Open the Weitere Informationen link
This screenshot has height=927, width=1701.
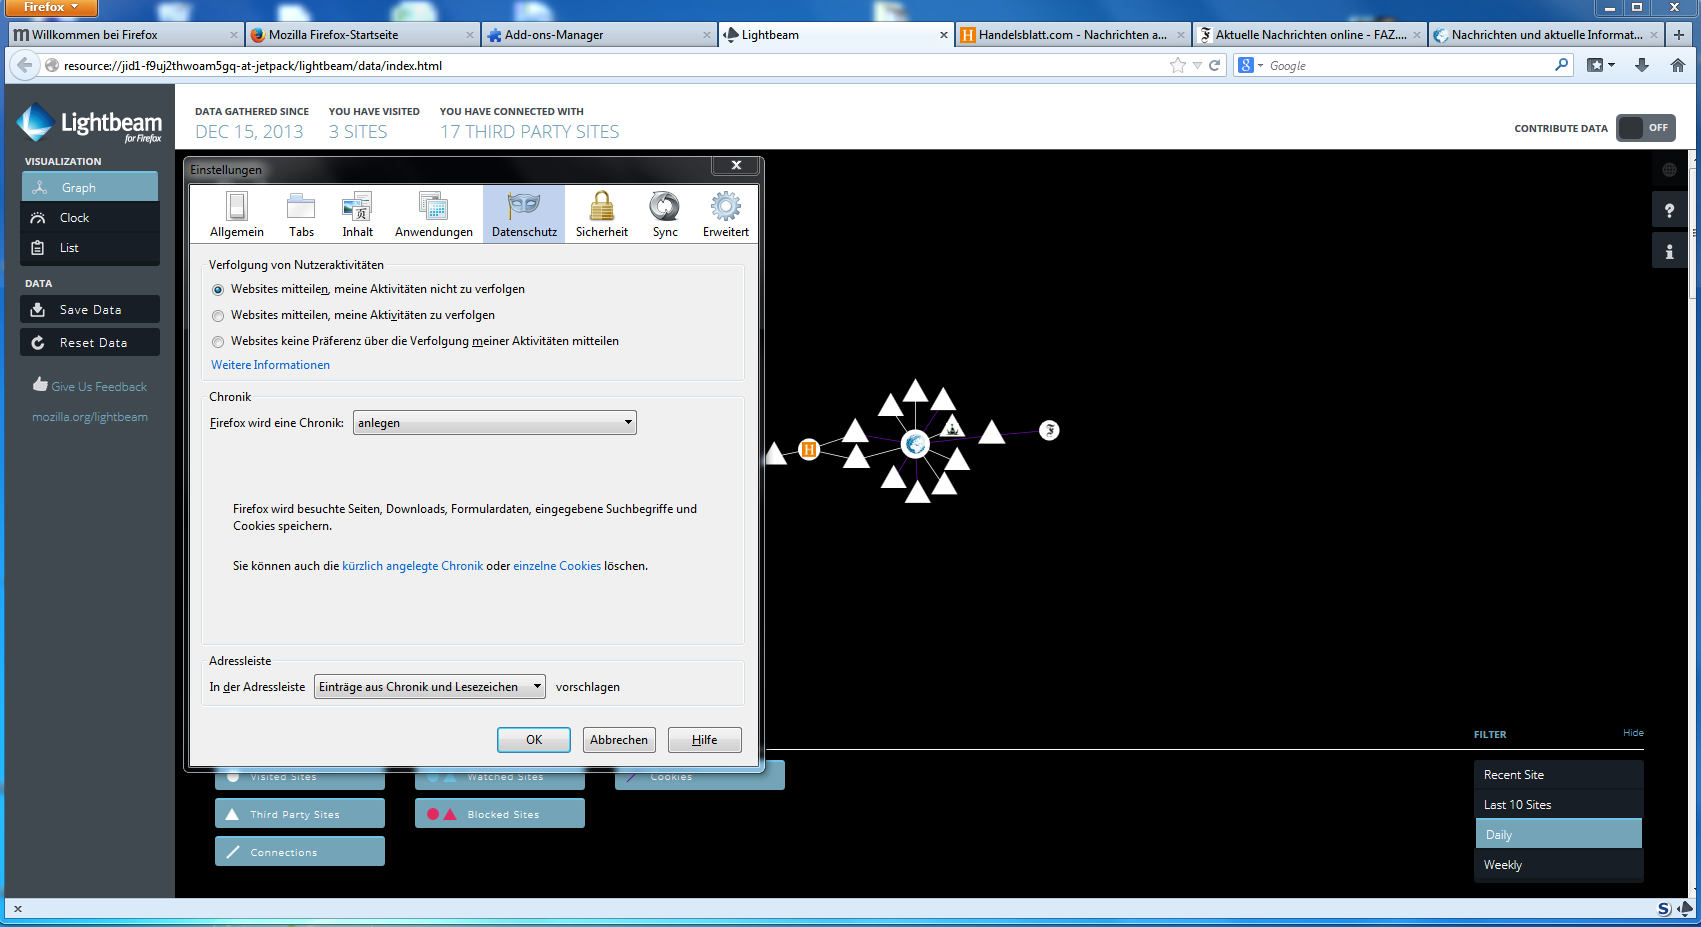click(x=270, y=365)
